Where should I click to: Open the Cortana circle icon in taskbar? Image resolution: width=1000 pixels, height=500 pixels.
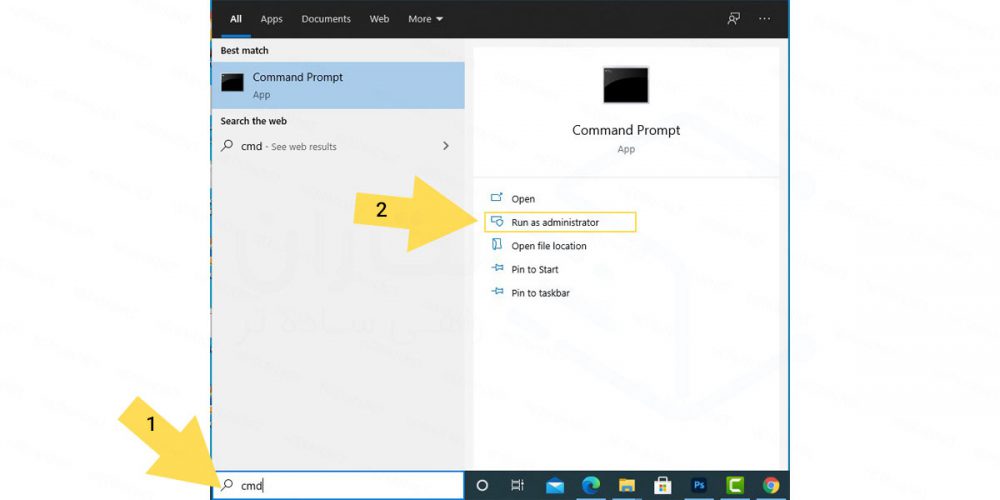pos(482,485)
